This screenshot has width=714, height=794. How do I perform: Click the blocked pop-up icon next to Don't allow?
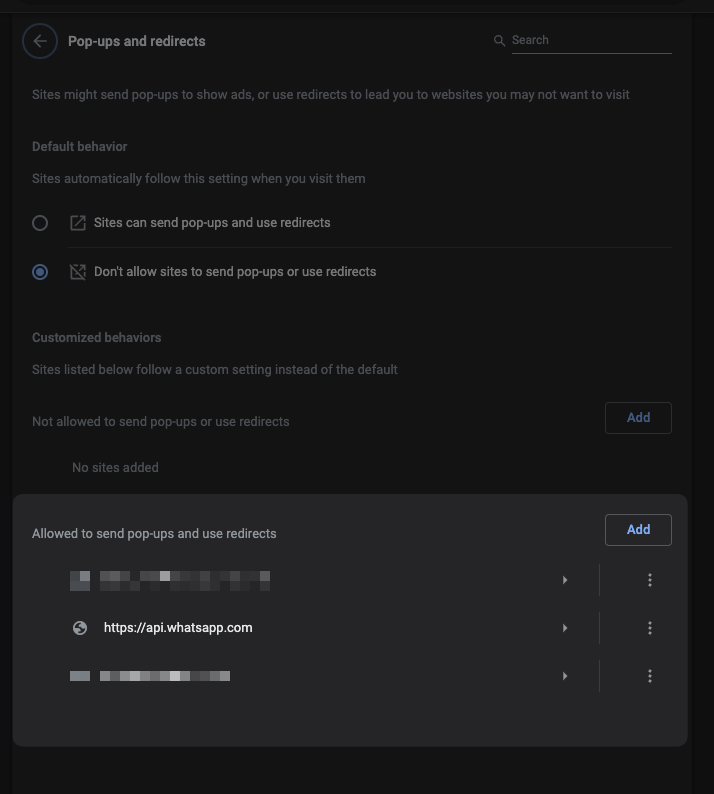point(78,272)
